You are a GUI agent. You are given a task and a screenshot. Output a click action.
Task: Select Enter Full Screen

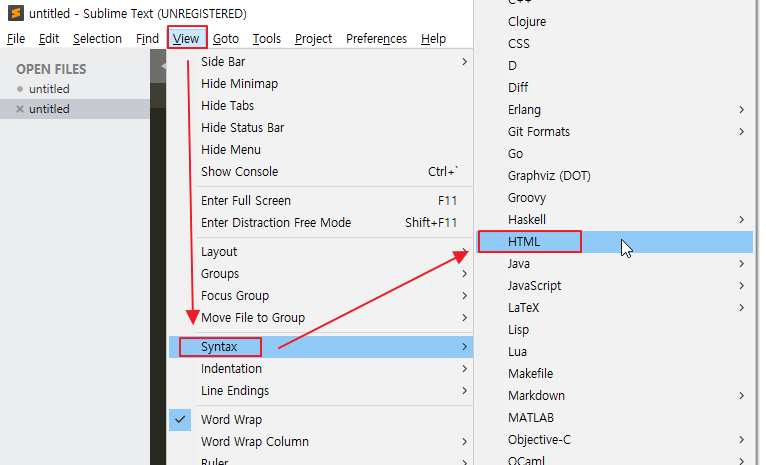click(x=320, y=200)
